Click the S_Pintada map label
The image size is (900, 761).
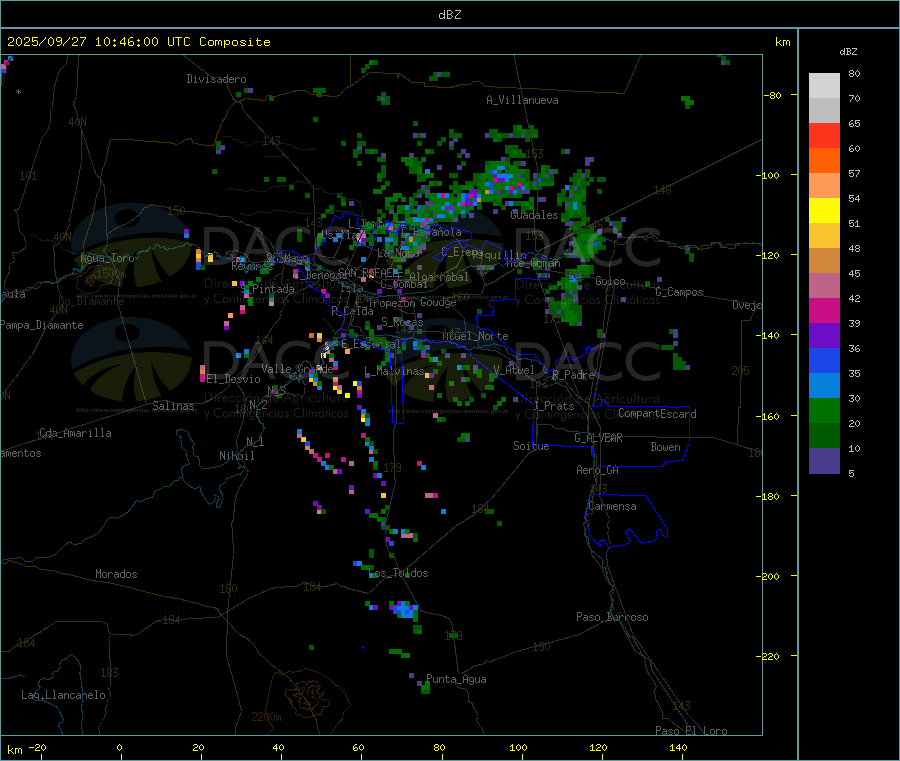[268, 289]
